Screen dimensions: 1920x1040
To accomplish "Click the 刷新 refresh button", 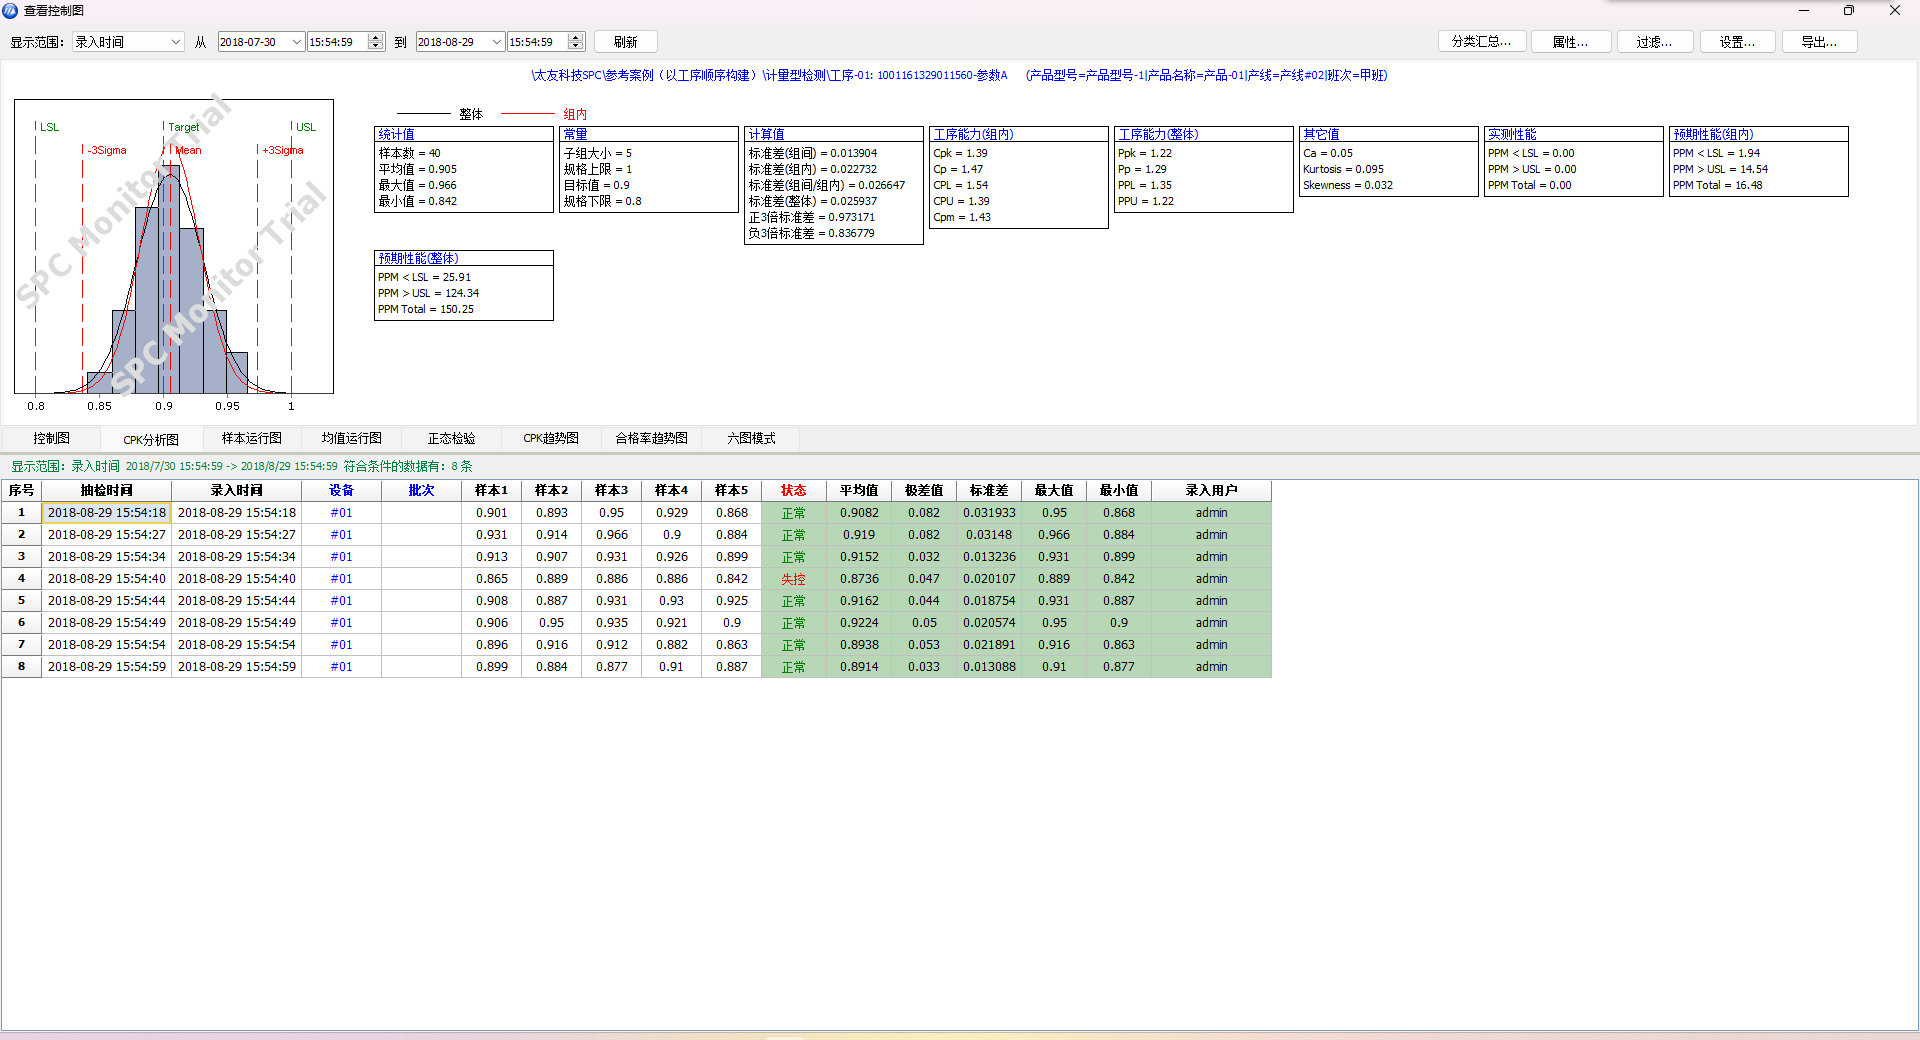I will tap(625, 42).
